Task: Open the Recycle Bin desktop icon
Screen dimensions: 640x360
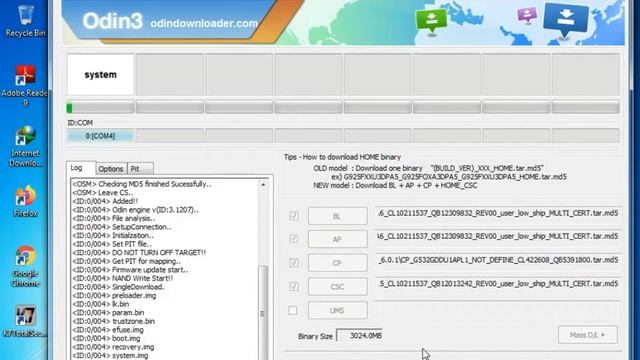Action: (x=25, y=20)
